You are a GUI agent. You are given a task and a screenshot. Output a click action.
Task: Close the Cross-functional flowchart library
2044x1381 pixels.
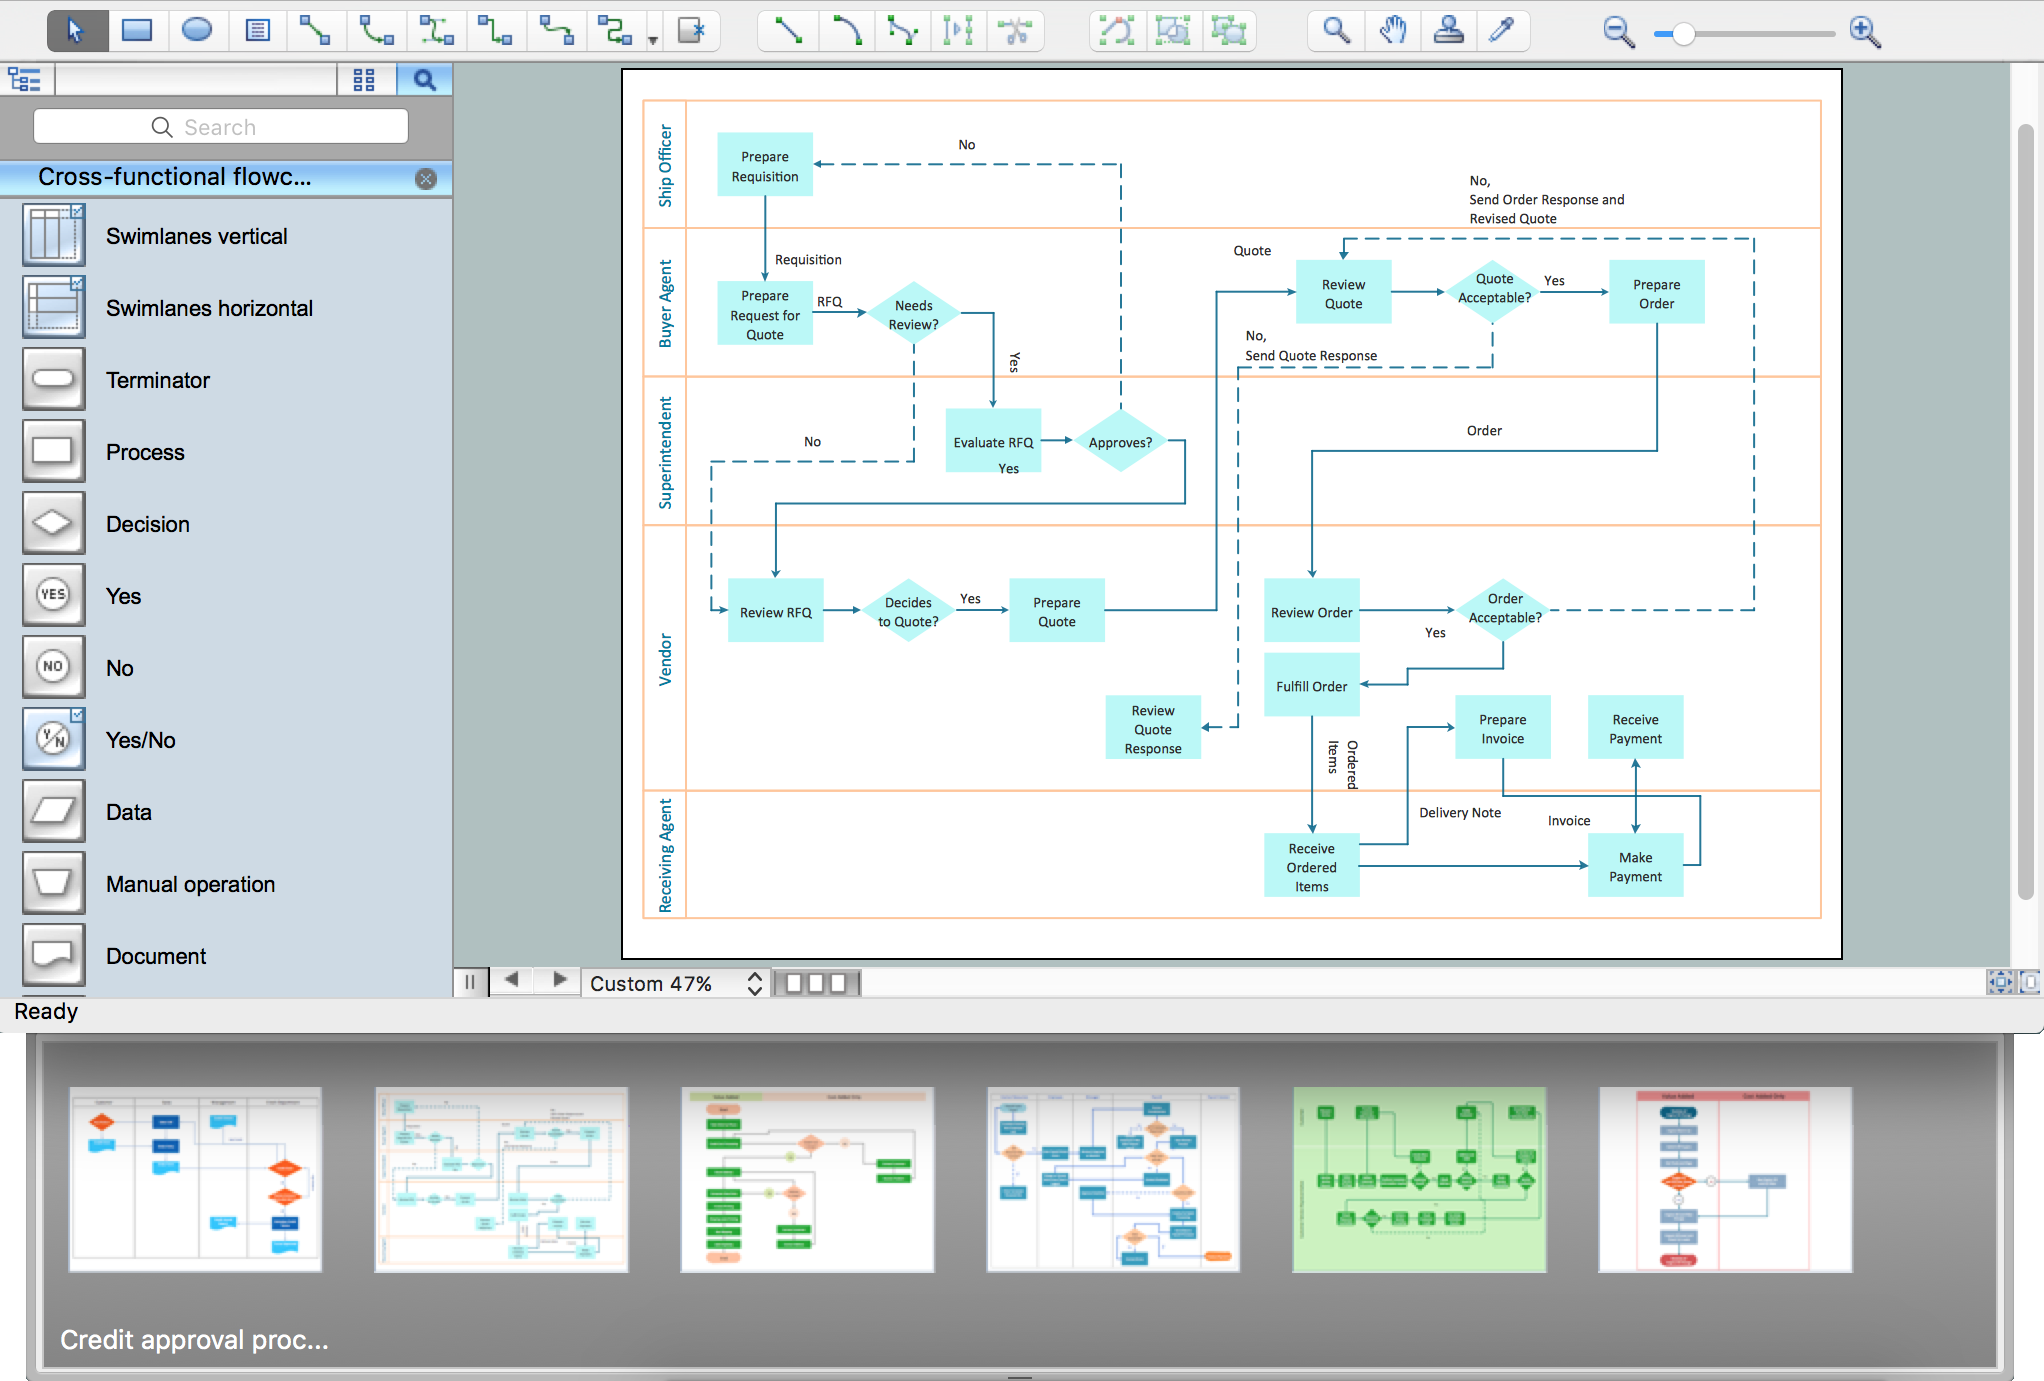[x=426, y=179]
